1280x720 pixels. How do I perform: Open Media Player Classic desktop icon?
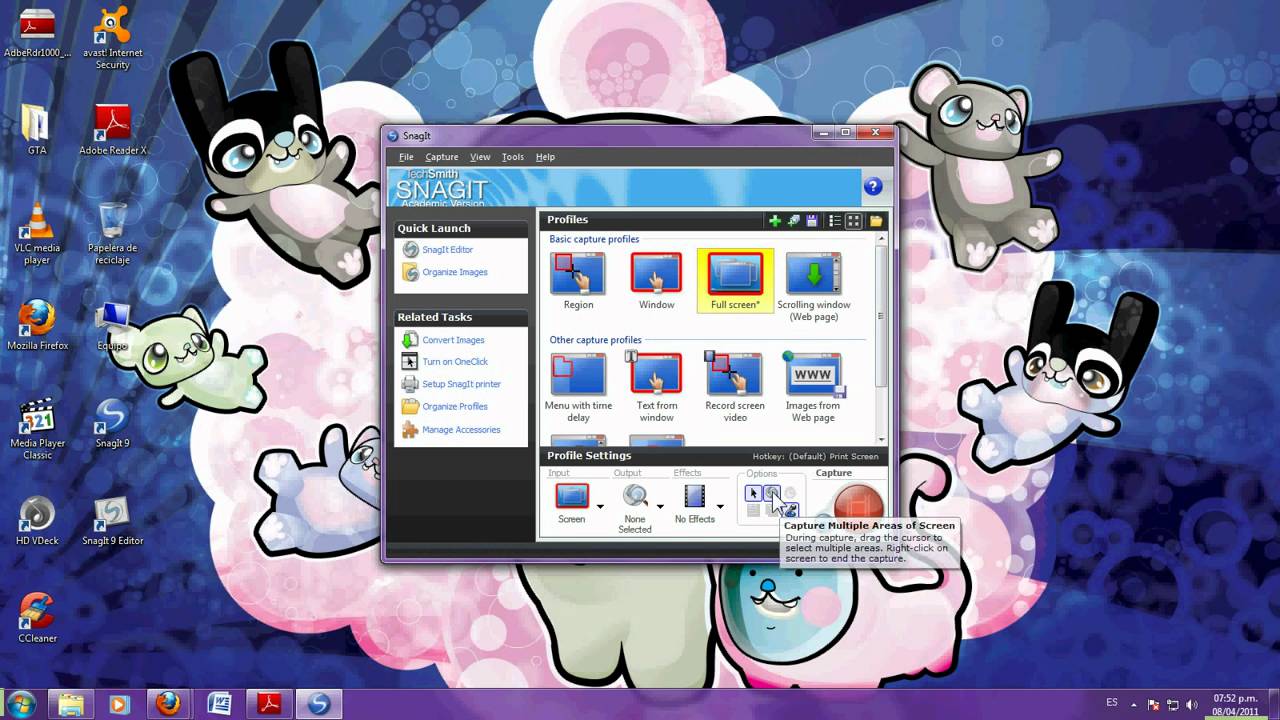point(37,428)
